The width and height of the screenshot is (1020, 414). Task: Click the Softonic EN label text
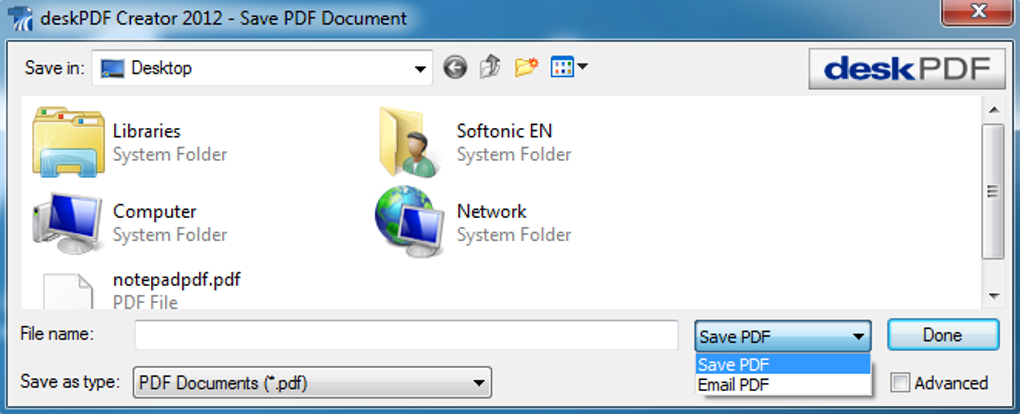pyautogui.click(x=504, y=131)
